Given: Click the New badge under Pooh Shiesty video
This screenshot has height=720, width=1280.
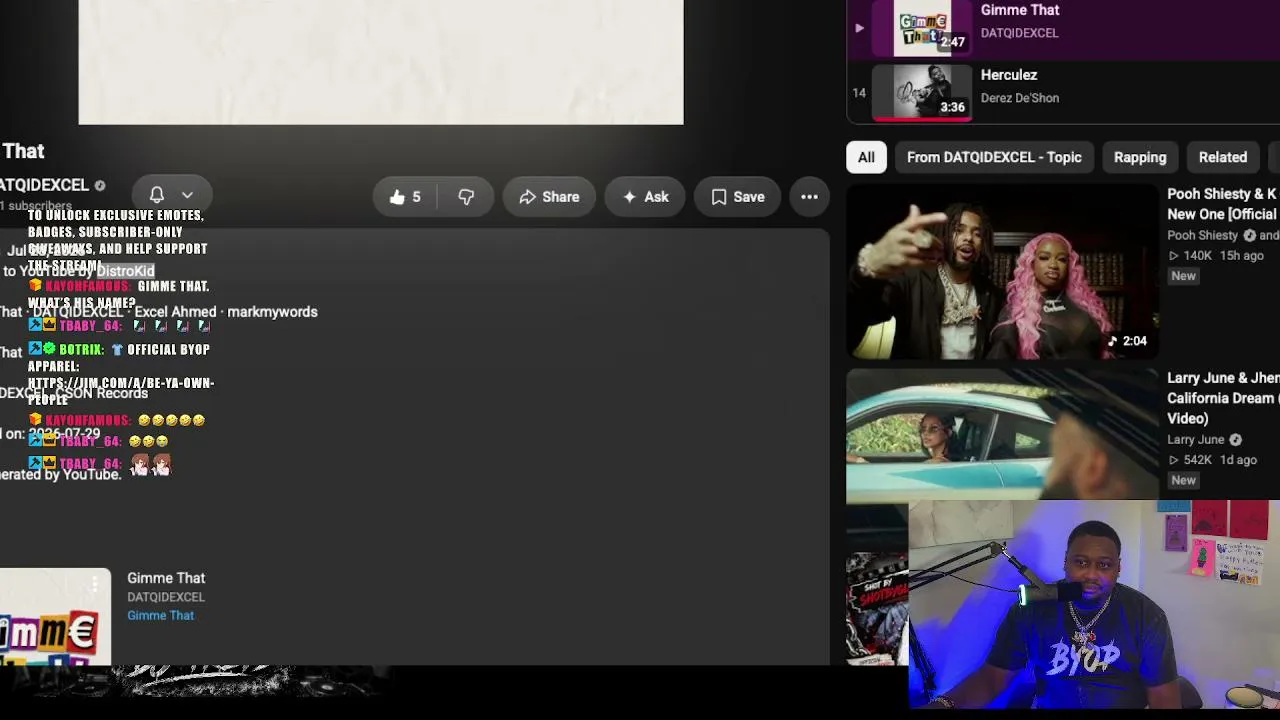Looking at the screenshot, I should pos(1183,276).
